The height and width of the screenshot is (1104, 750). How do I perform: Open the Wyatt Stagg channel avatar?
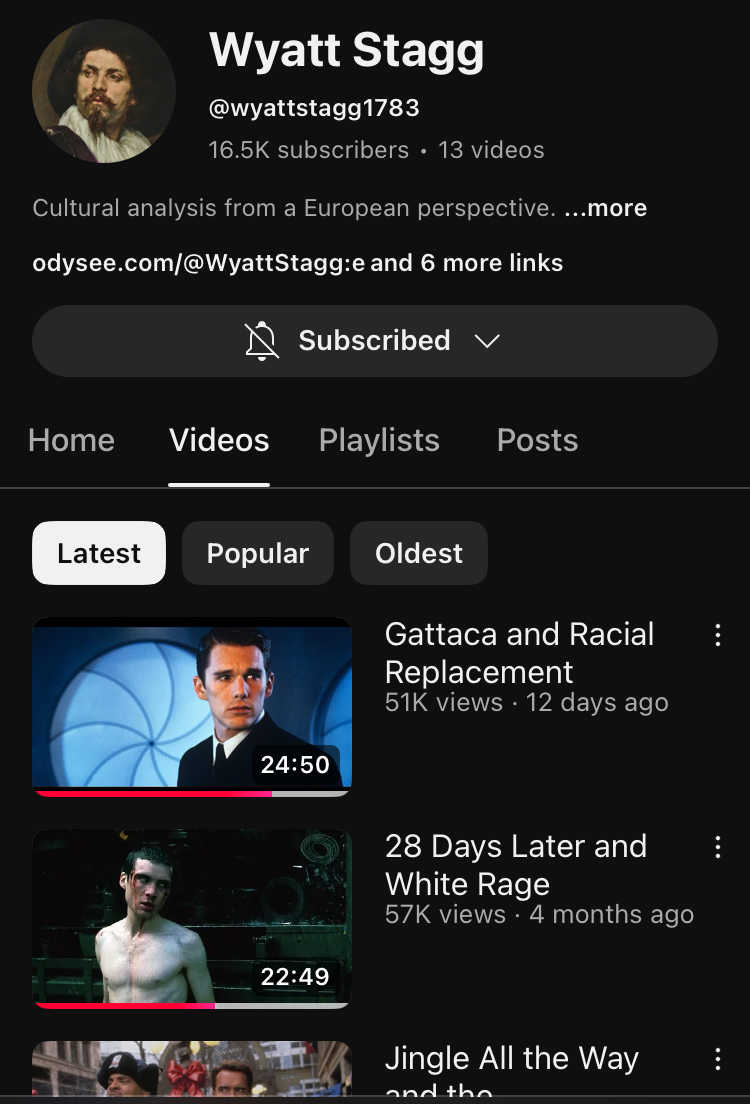click(x=104, y=92)
